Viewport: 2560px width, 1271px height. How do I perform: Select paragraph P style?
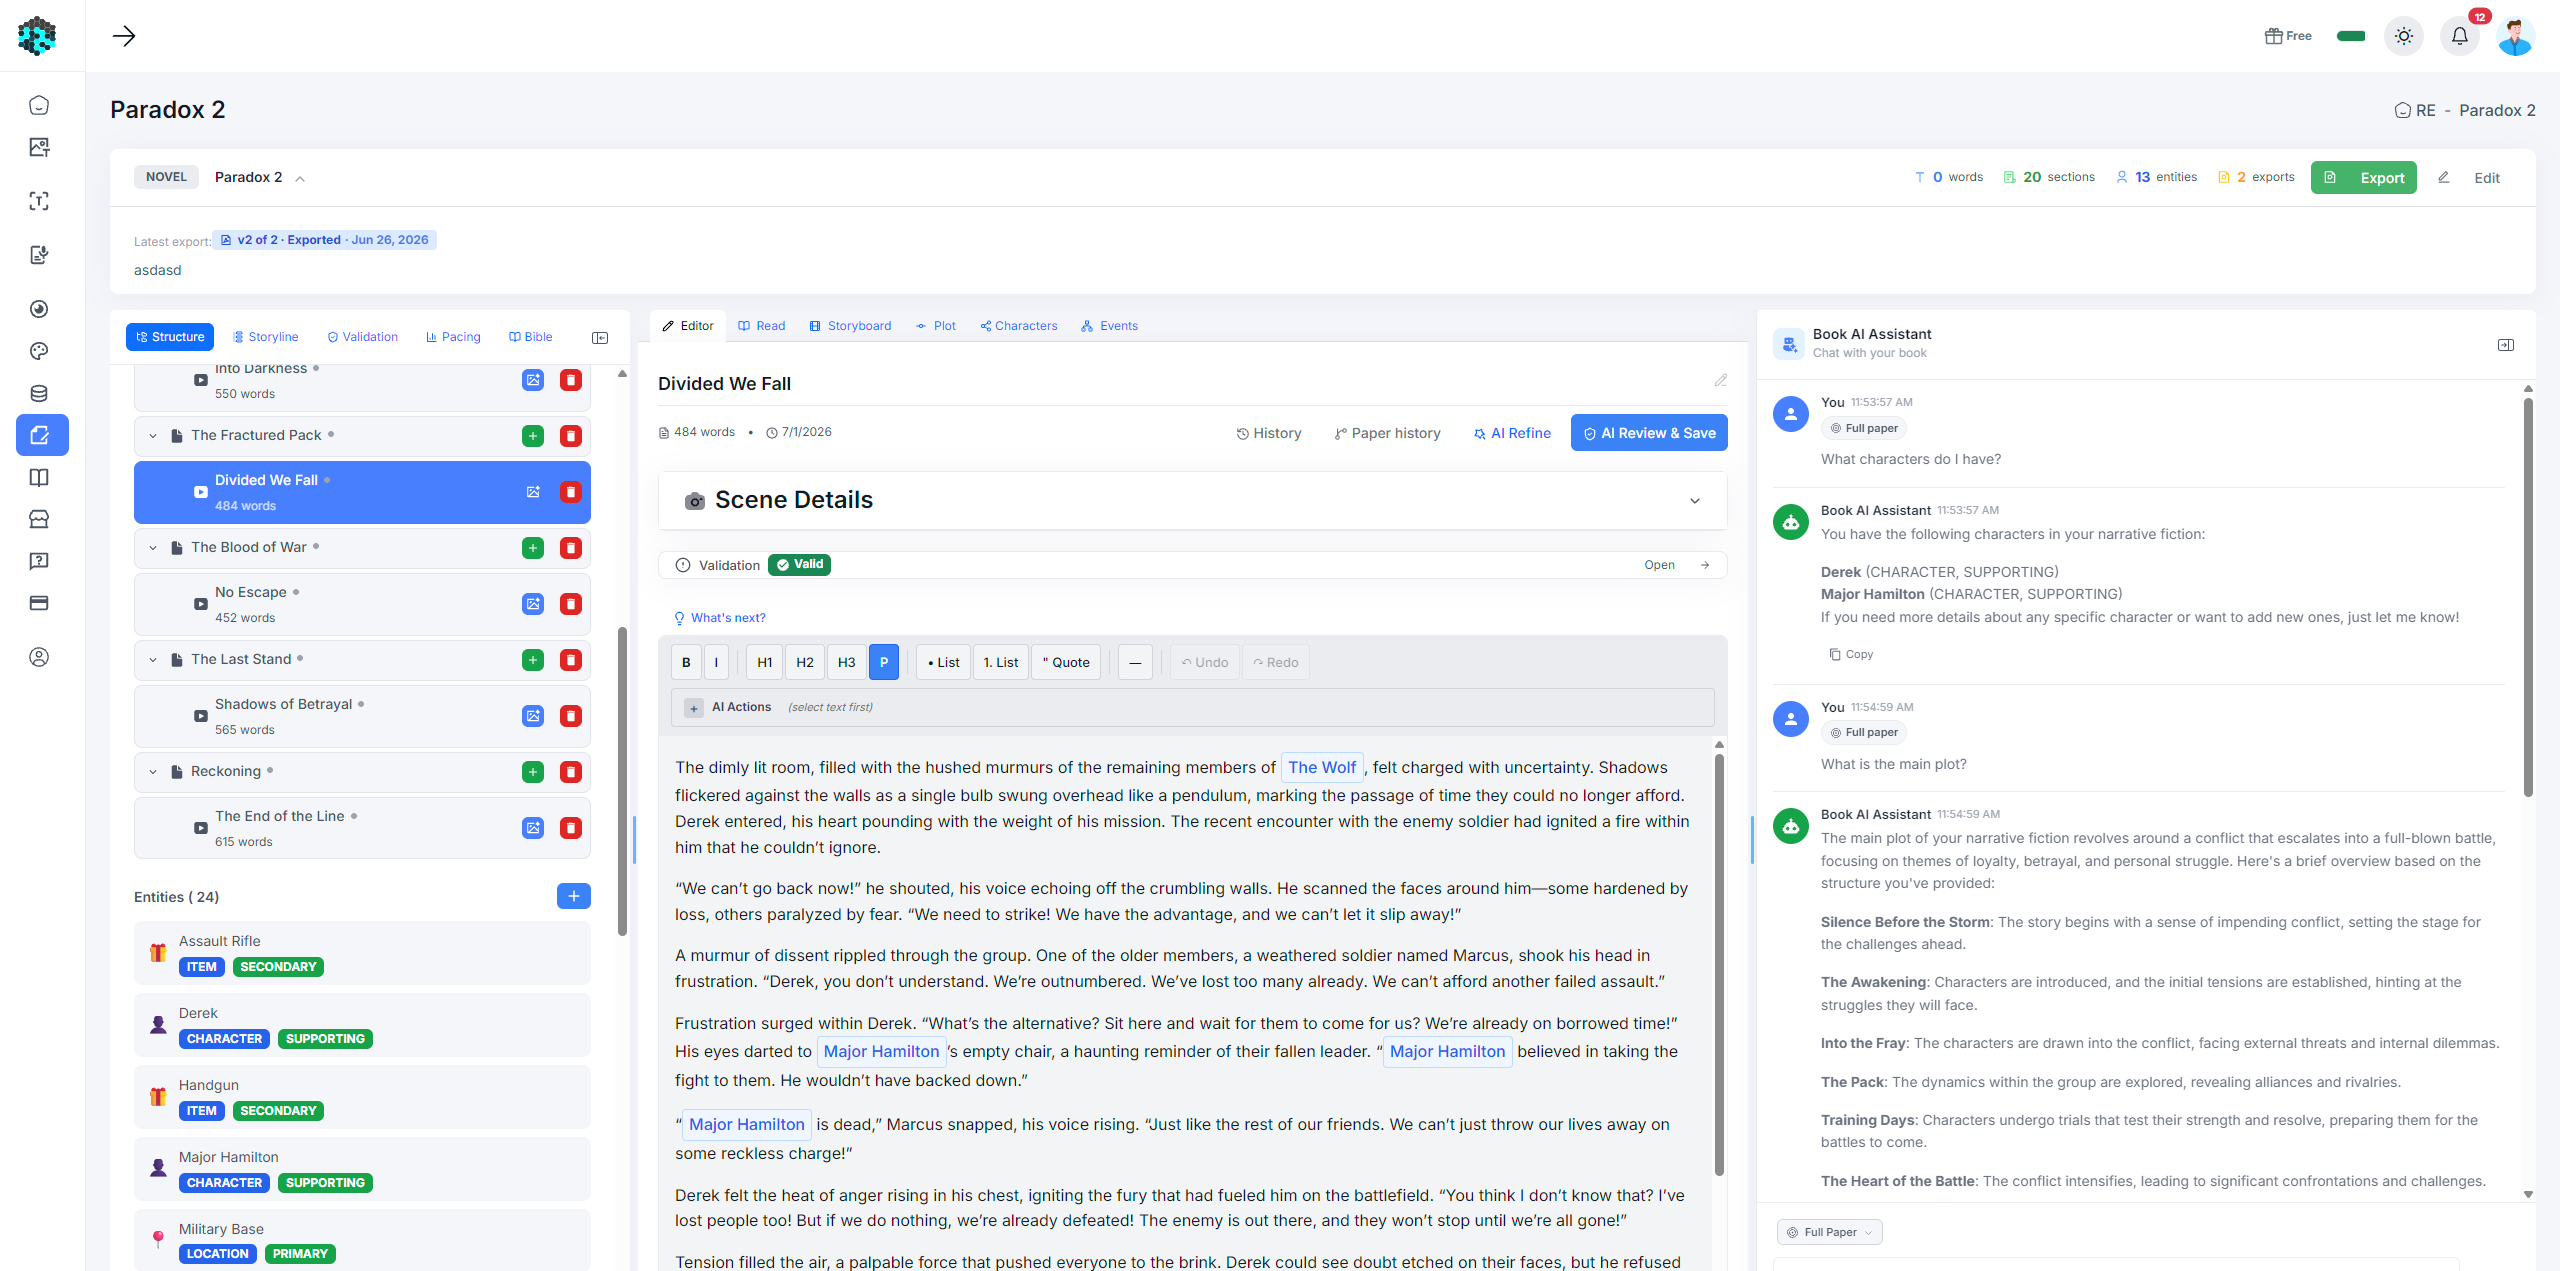[x=884, y=662]
